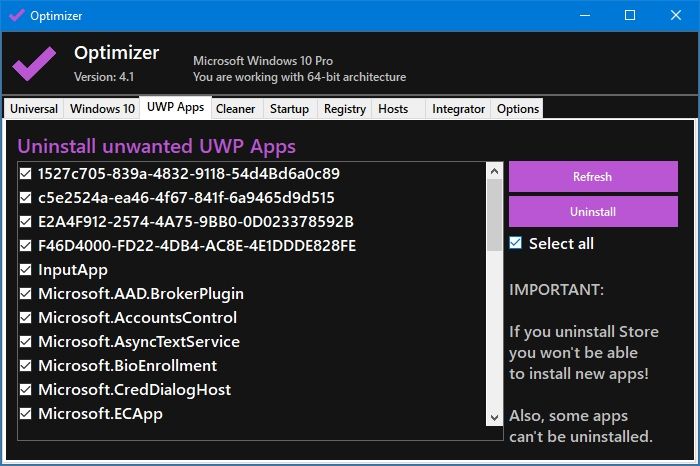Uncheck the Microsoft.AccountsControl checkbox

point(26,318)
